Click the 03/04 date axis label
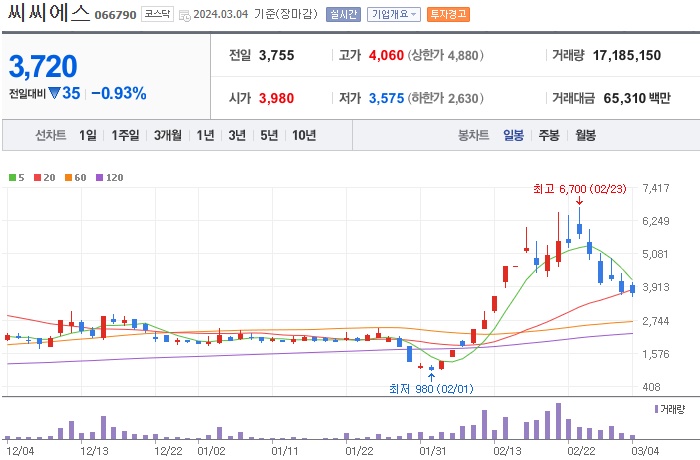The width and height of the screenshot is (700, 460). (x=645, y=451)
